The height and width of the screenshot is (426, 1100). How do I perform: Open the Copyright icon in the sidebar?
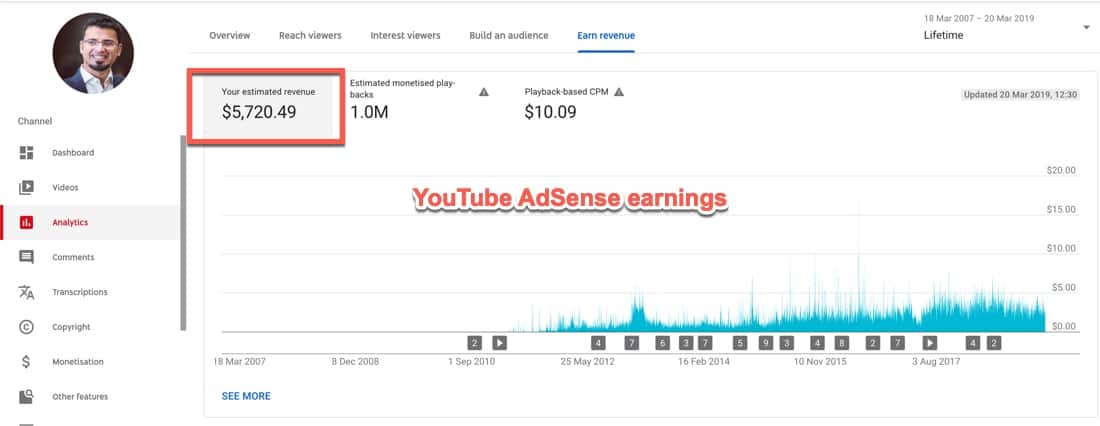pos(26,327)
